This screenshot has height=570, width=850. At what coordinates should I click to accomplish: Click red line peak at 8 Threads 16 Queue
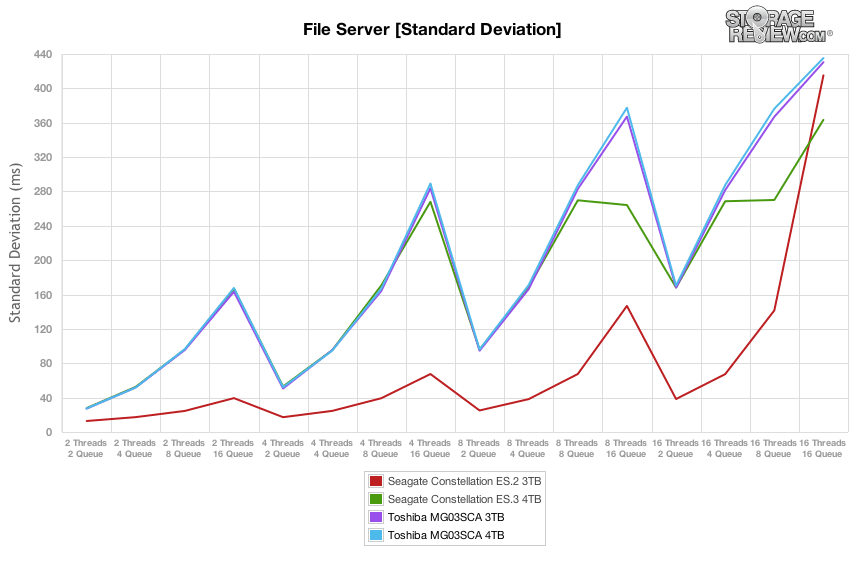(x=627, y=306)
